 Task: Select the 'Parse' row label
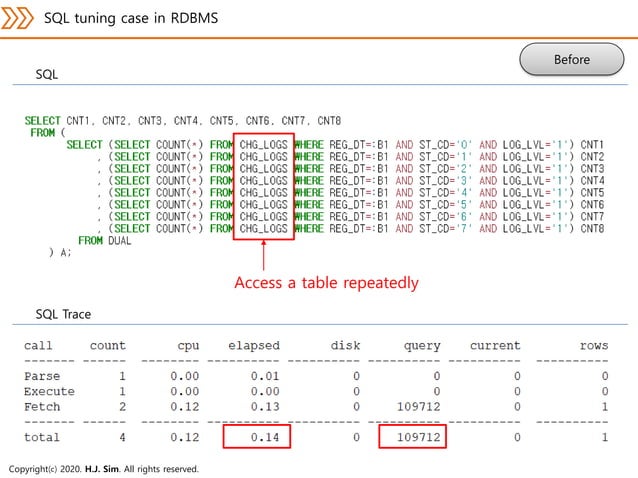pyautogui.click(x=42, y=376)
